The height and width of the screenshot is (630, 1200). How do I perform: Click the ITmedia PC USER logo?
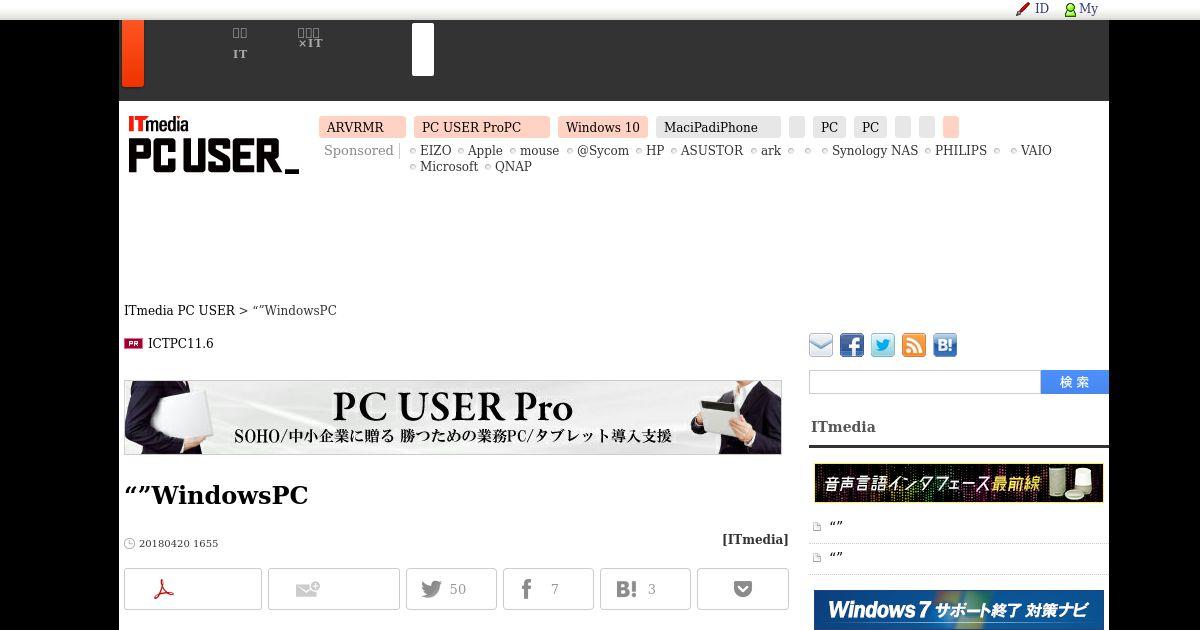(x=214, y=145)
